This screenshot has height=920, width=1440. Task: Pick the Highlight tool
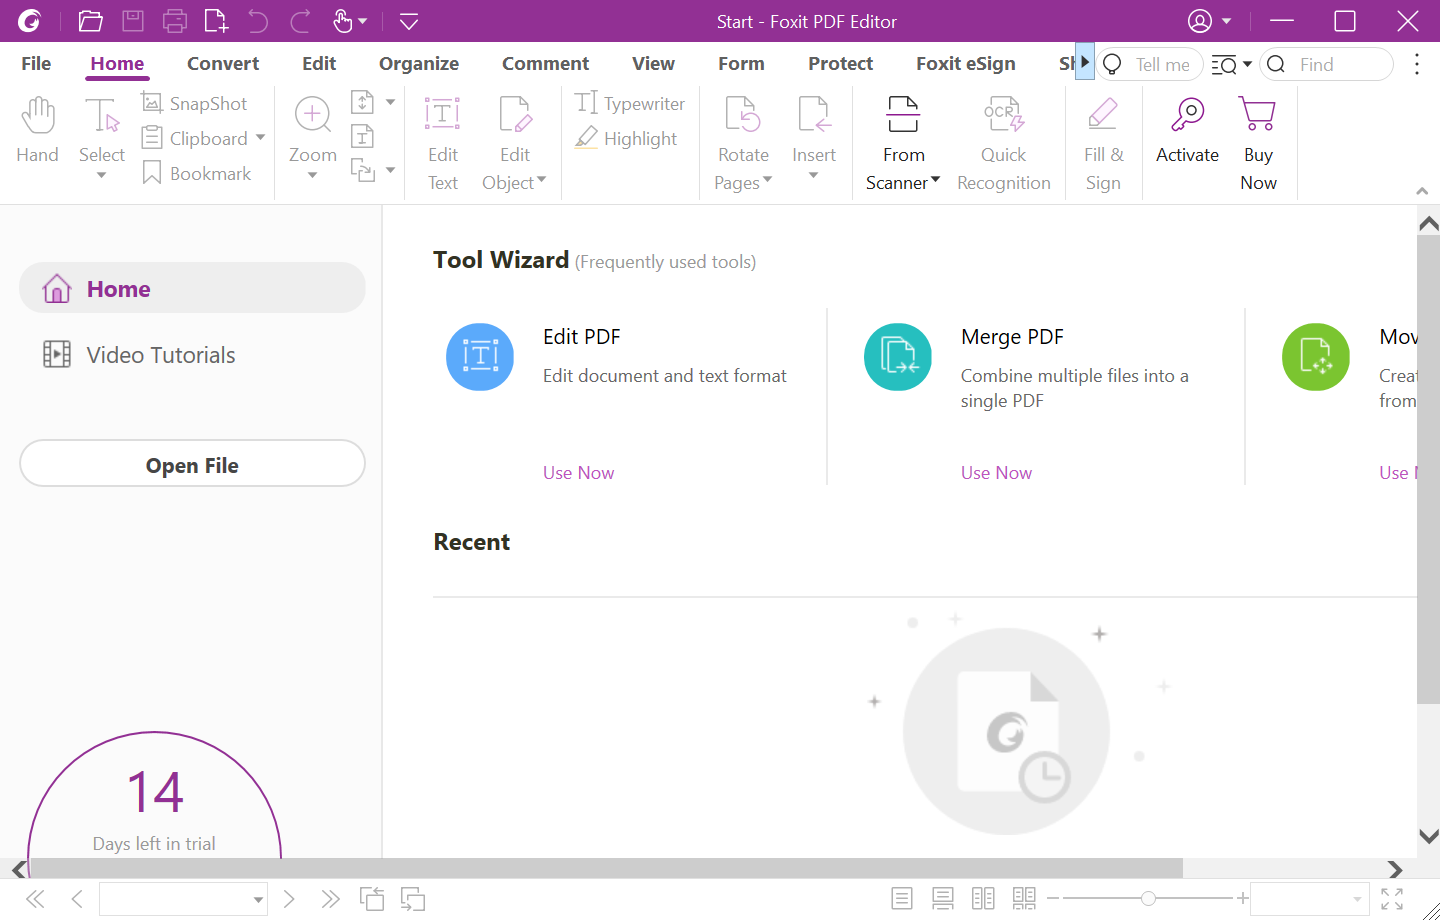pyautogui.click(x=627, y=138)
